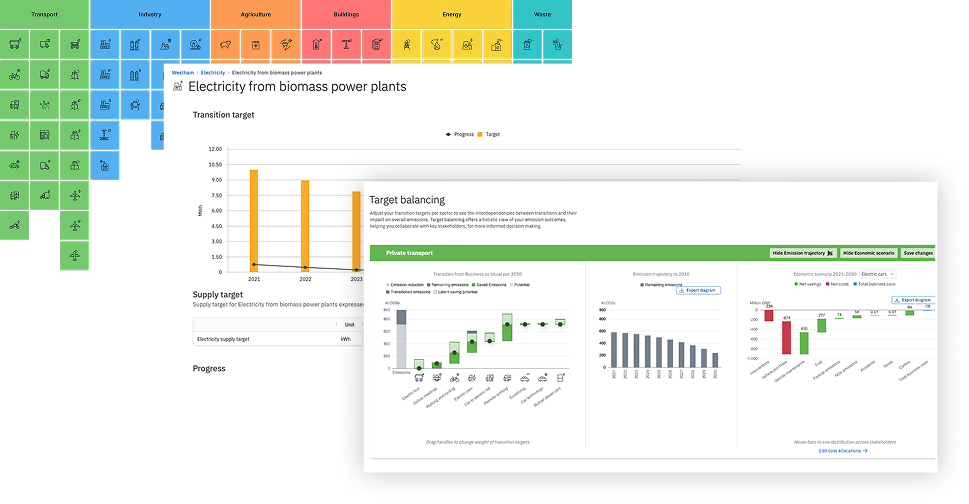Screen dimensions: 969x504
Task: Open the Electric cars dropdown
Action: tap(877, 273)
